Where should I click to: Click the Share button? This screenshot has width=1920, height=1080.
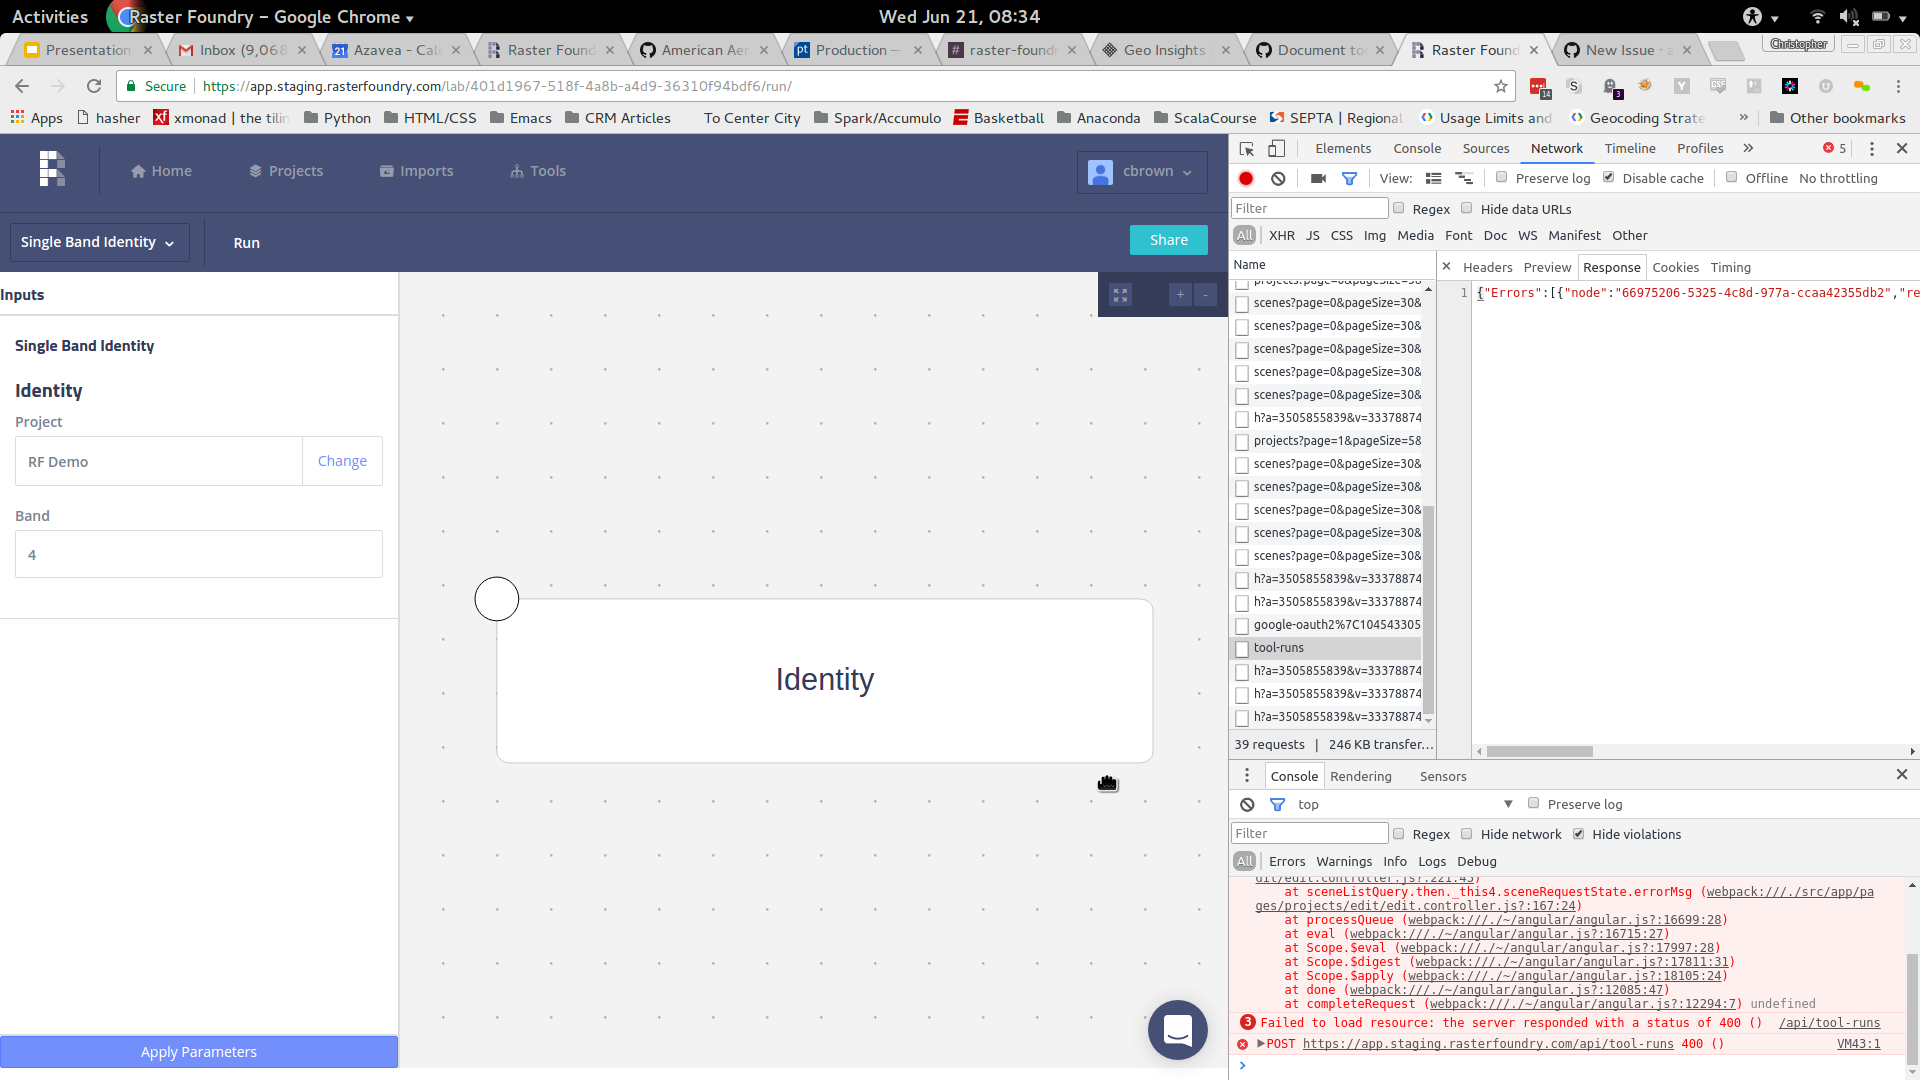[1168, 240]
